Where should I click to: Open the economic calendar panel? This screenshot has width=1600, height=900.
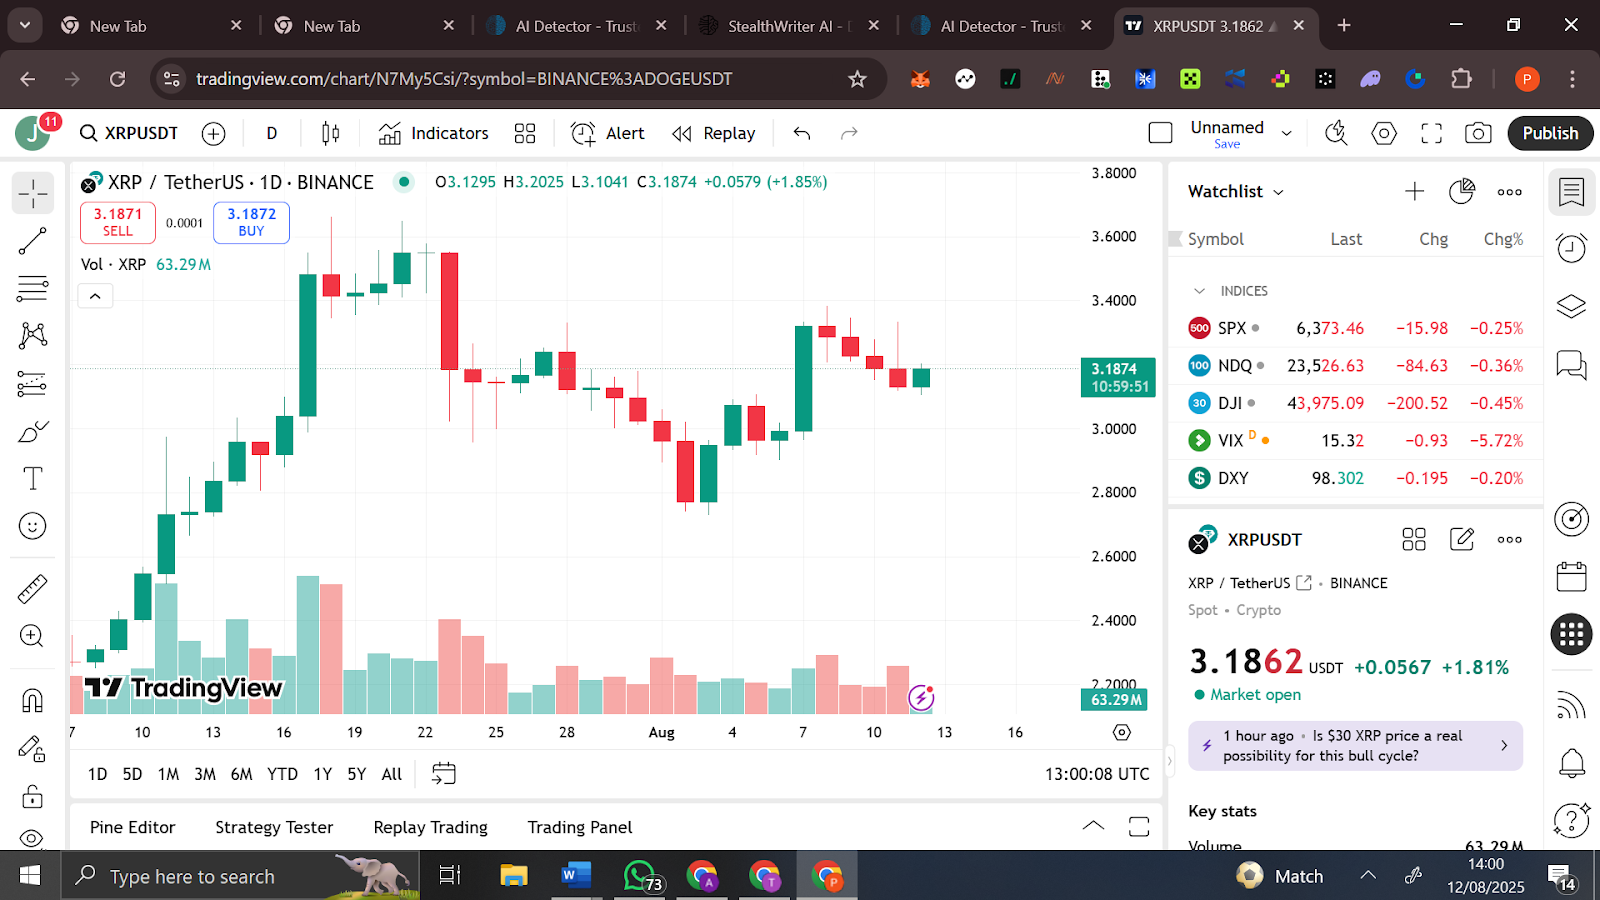1572,577
